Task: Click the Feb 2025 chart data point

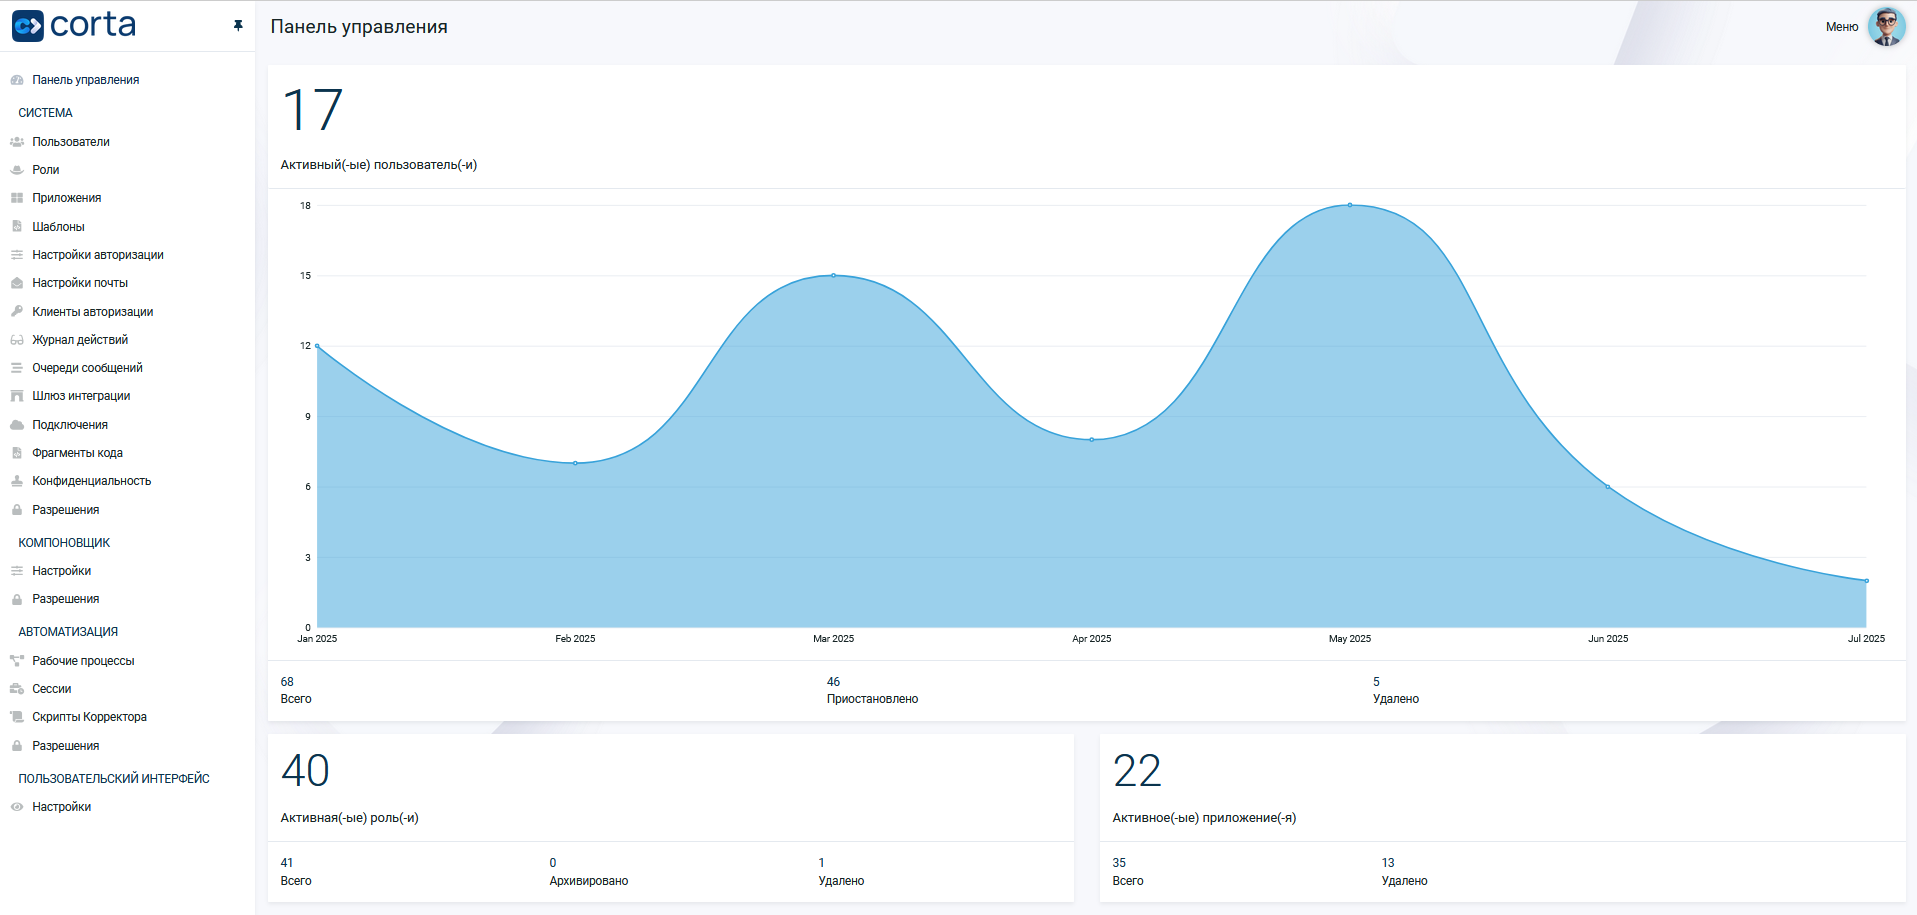Action: (x=575, y=463)
